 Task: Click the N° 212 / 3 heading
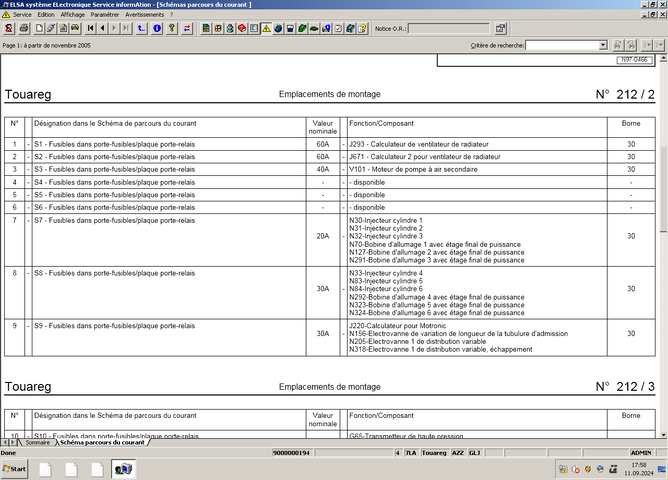[625, 387]
